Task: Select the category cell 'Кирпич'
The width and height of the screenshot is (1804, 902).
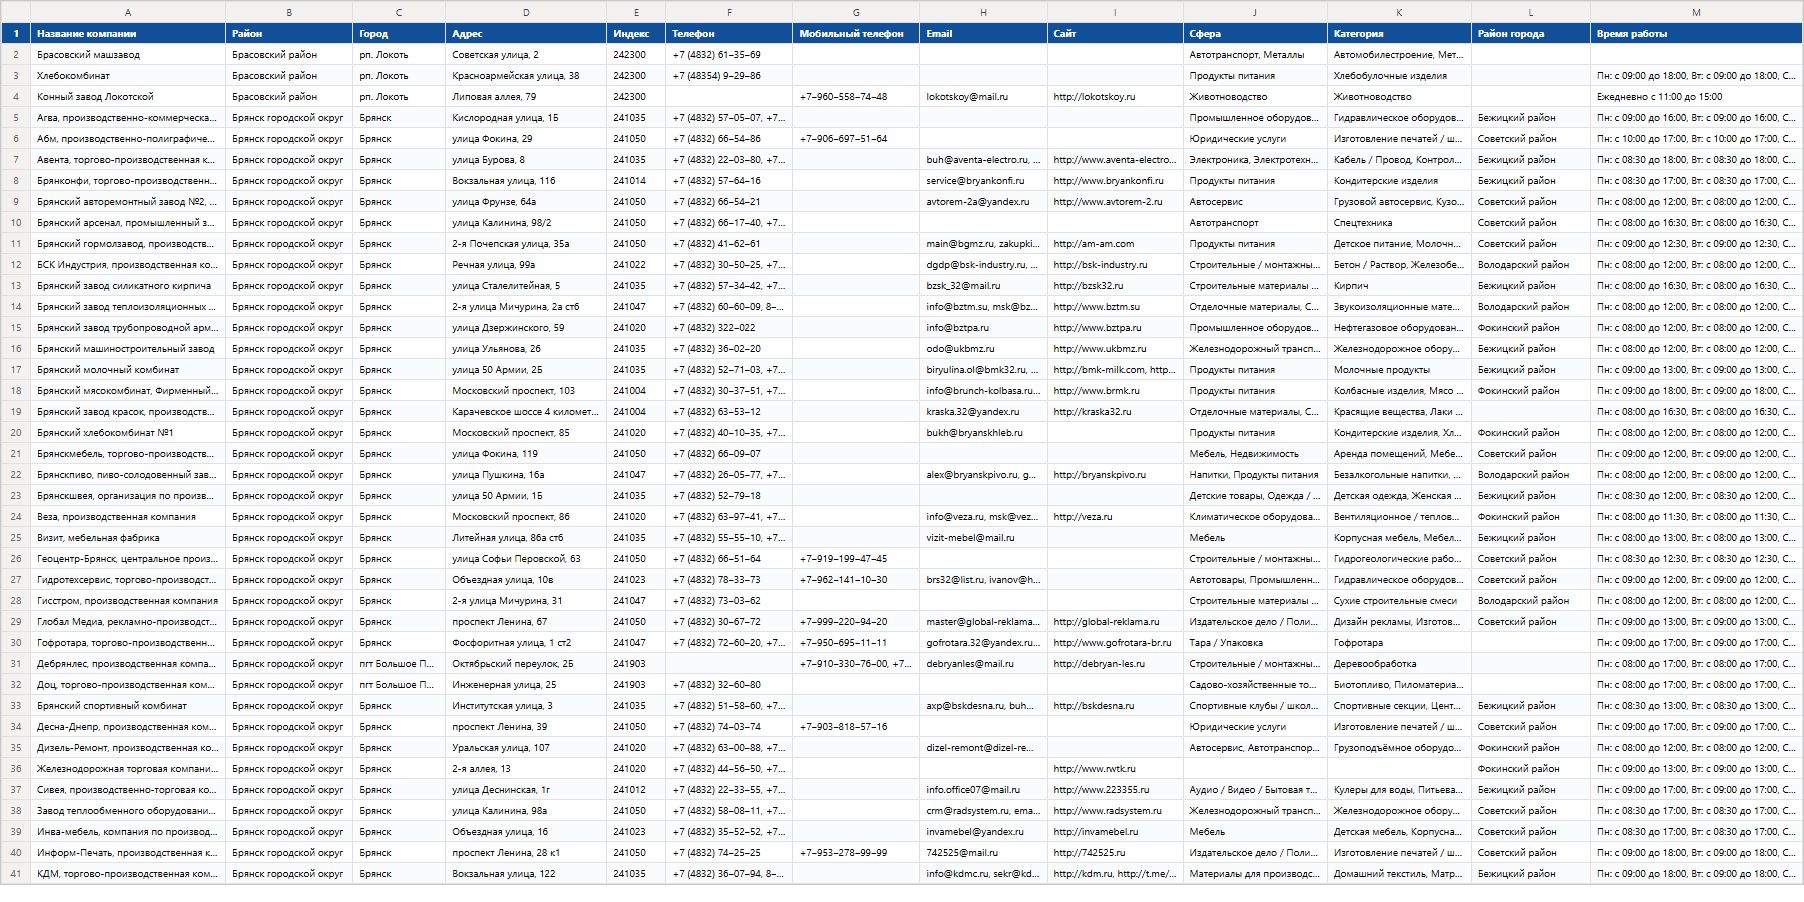Action: pos(1399,286)
